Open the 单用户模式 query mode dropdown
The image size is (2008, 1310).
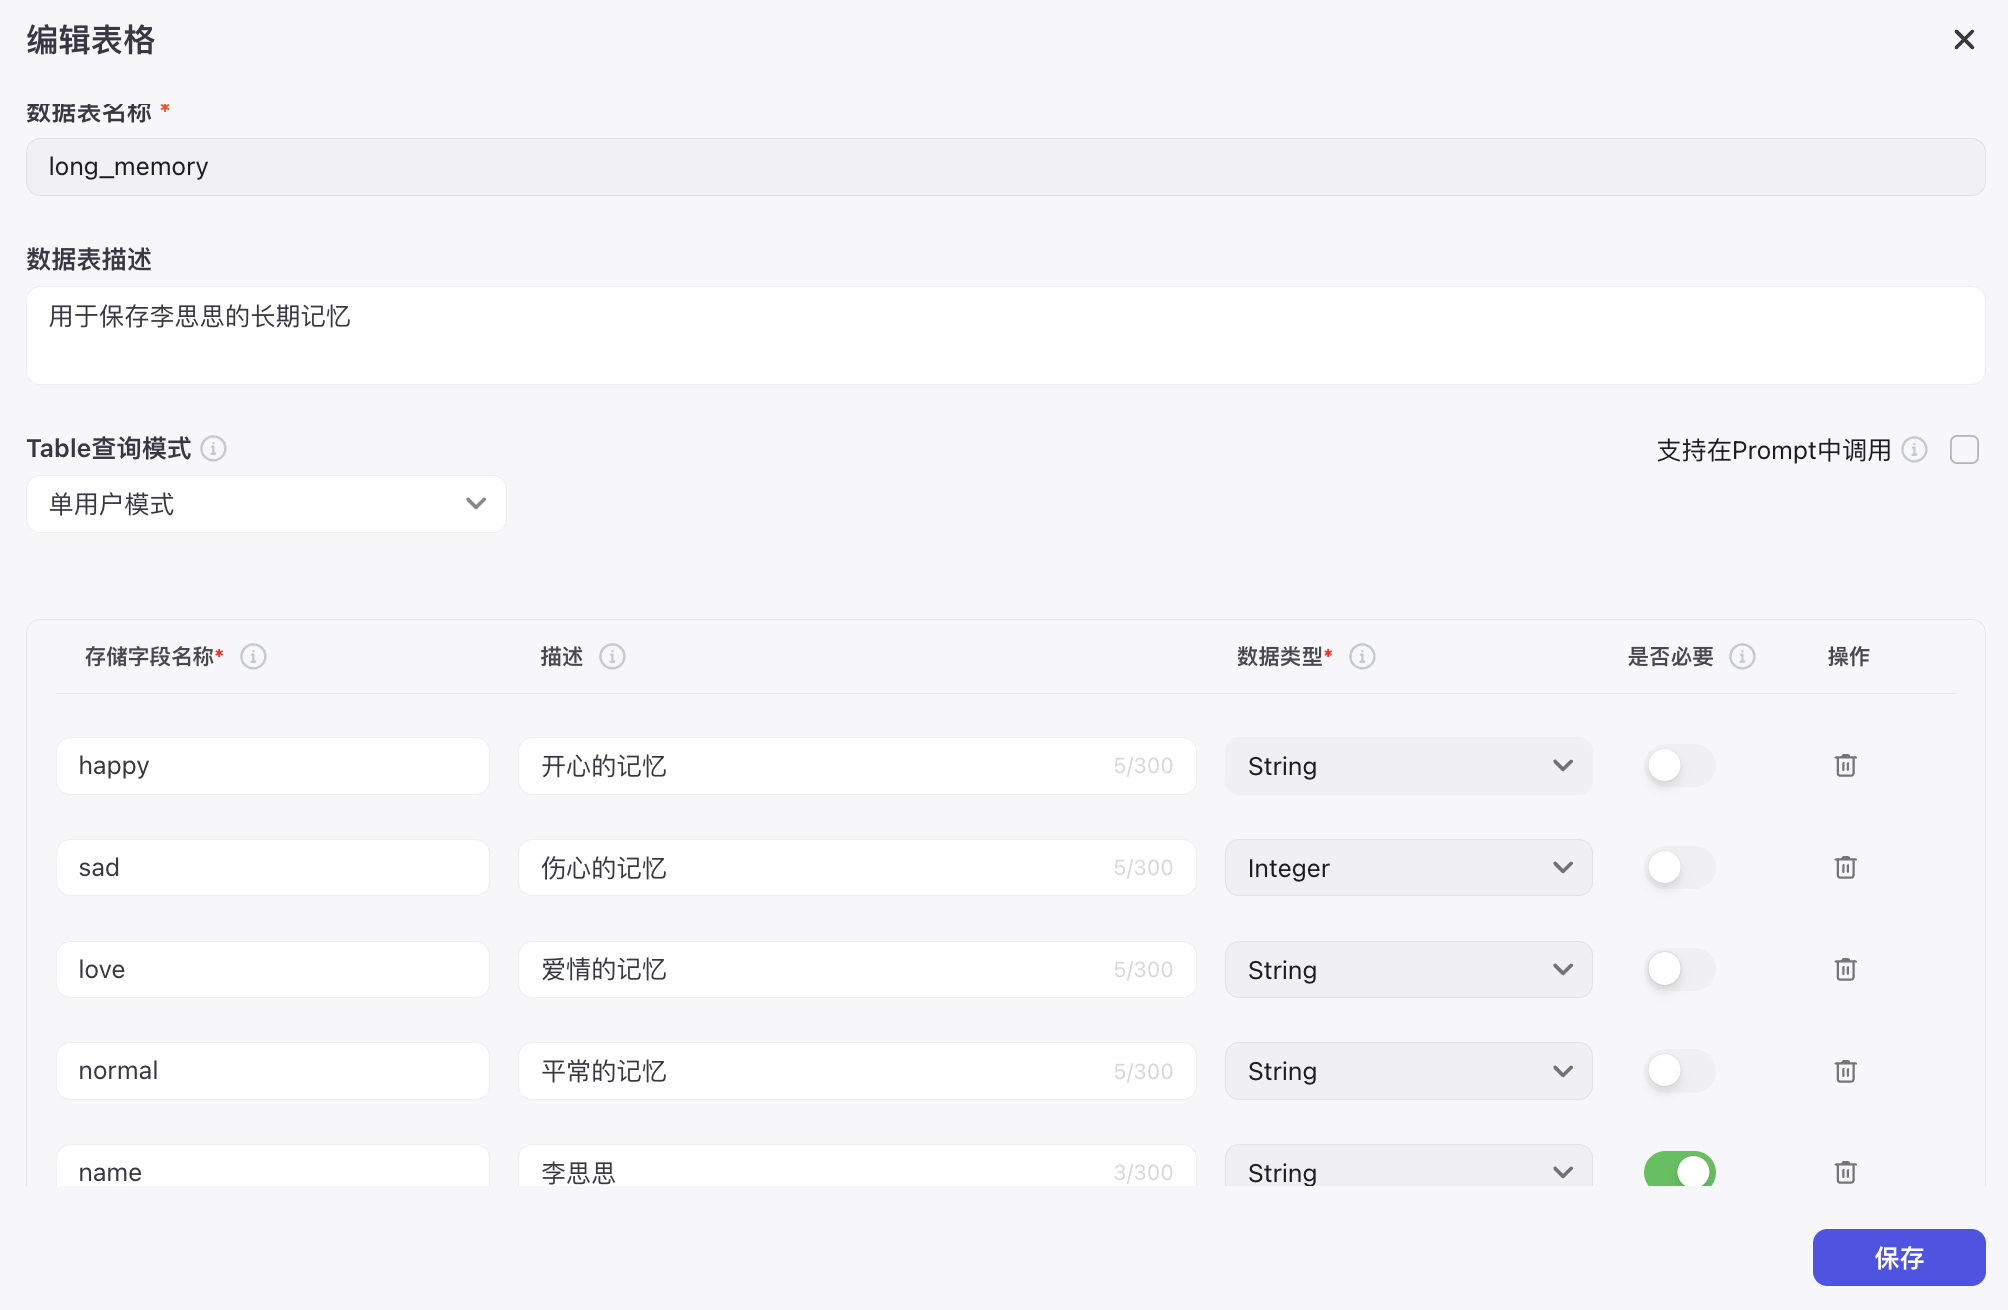(266, 504)
